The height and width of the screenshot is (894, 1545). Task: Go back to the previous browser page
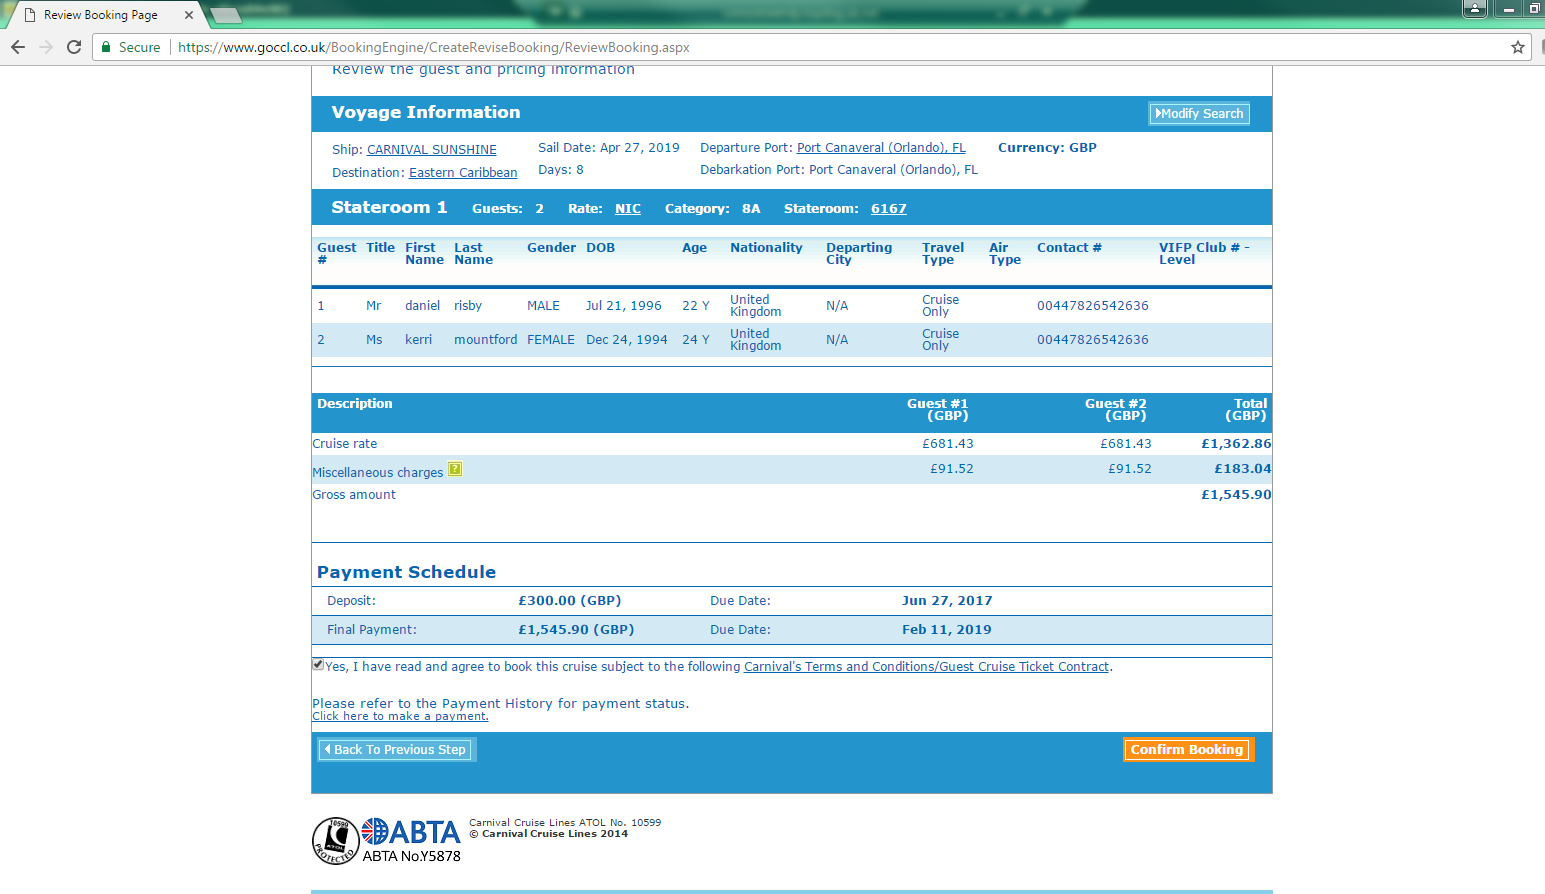click(18, 47)
